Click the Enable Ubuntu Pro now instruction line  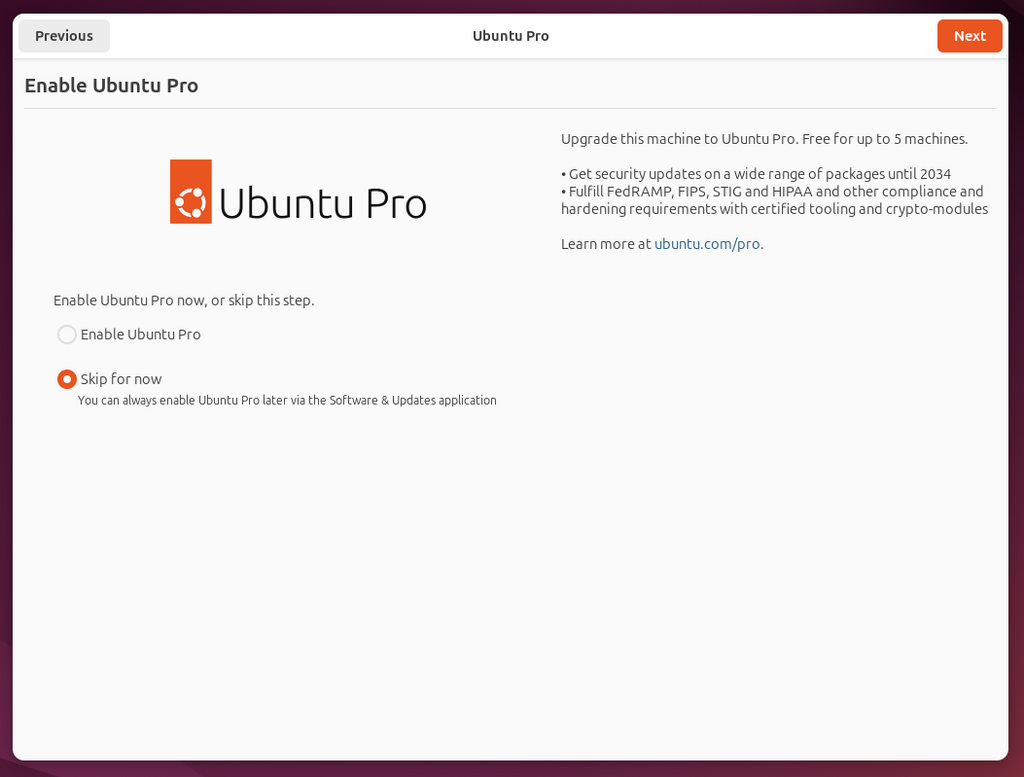pyautogui.click(x=184, y=299)
